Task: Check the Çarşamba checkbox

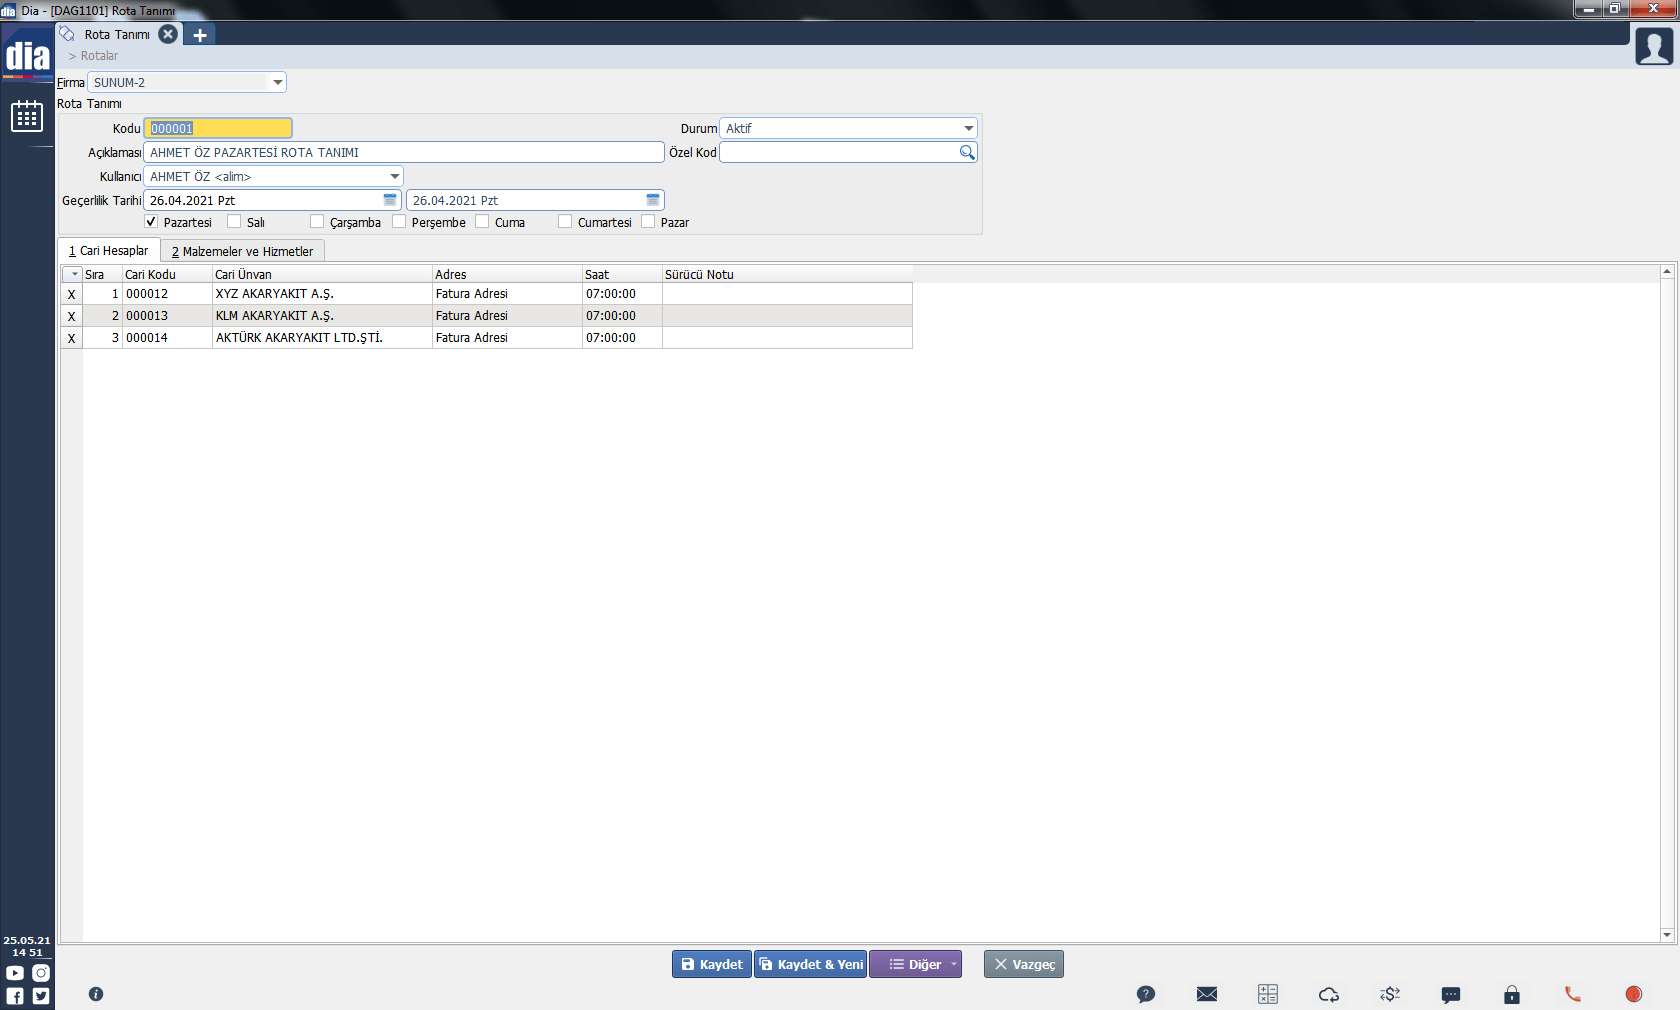Action: (x=317, y=222)
